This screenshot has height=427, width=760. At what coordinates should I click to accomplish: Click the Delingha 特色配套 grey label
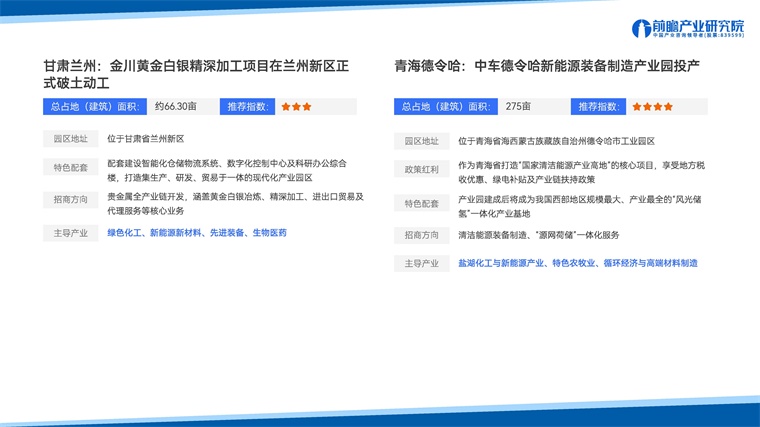(x=422, y=204)
